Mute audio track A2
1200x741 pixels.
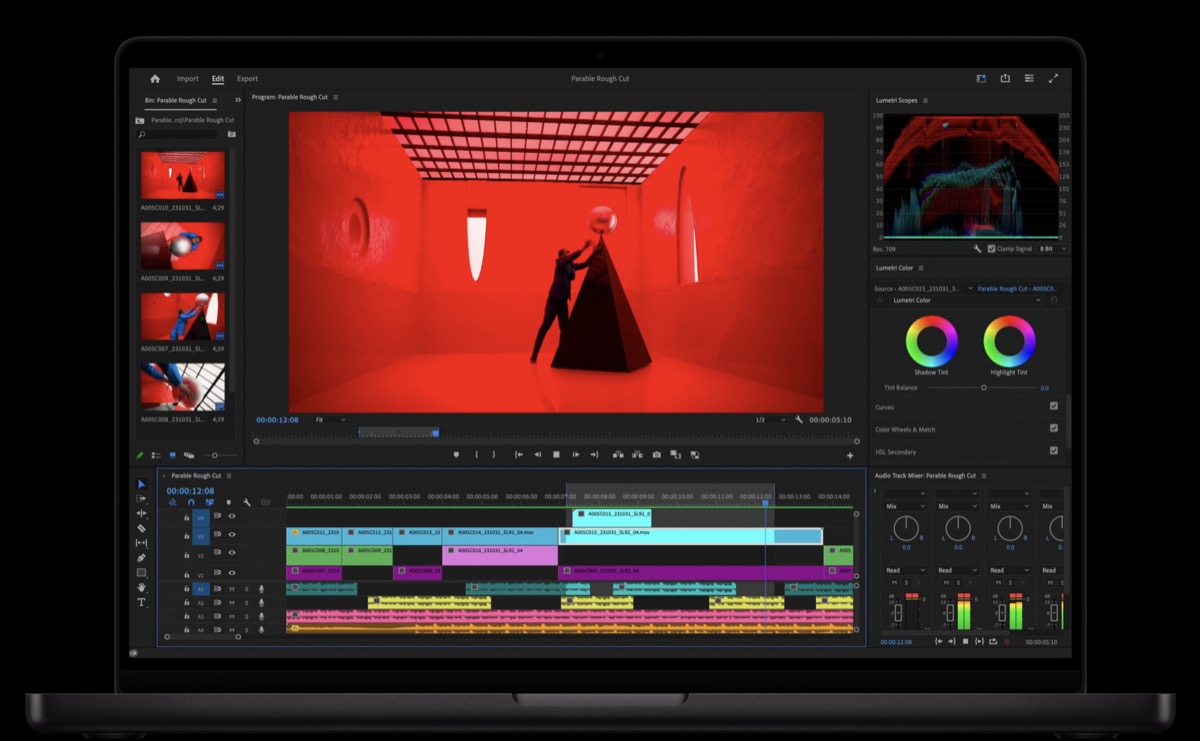(232, 603)
